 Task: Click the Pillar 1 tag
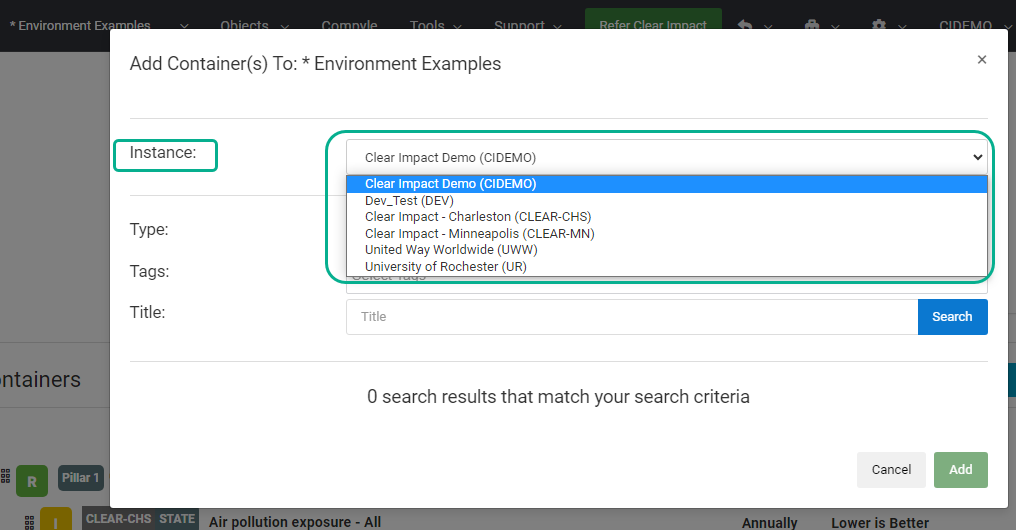click(x=80, y=478)
